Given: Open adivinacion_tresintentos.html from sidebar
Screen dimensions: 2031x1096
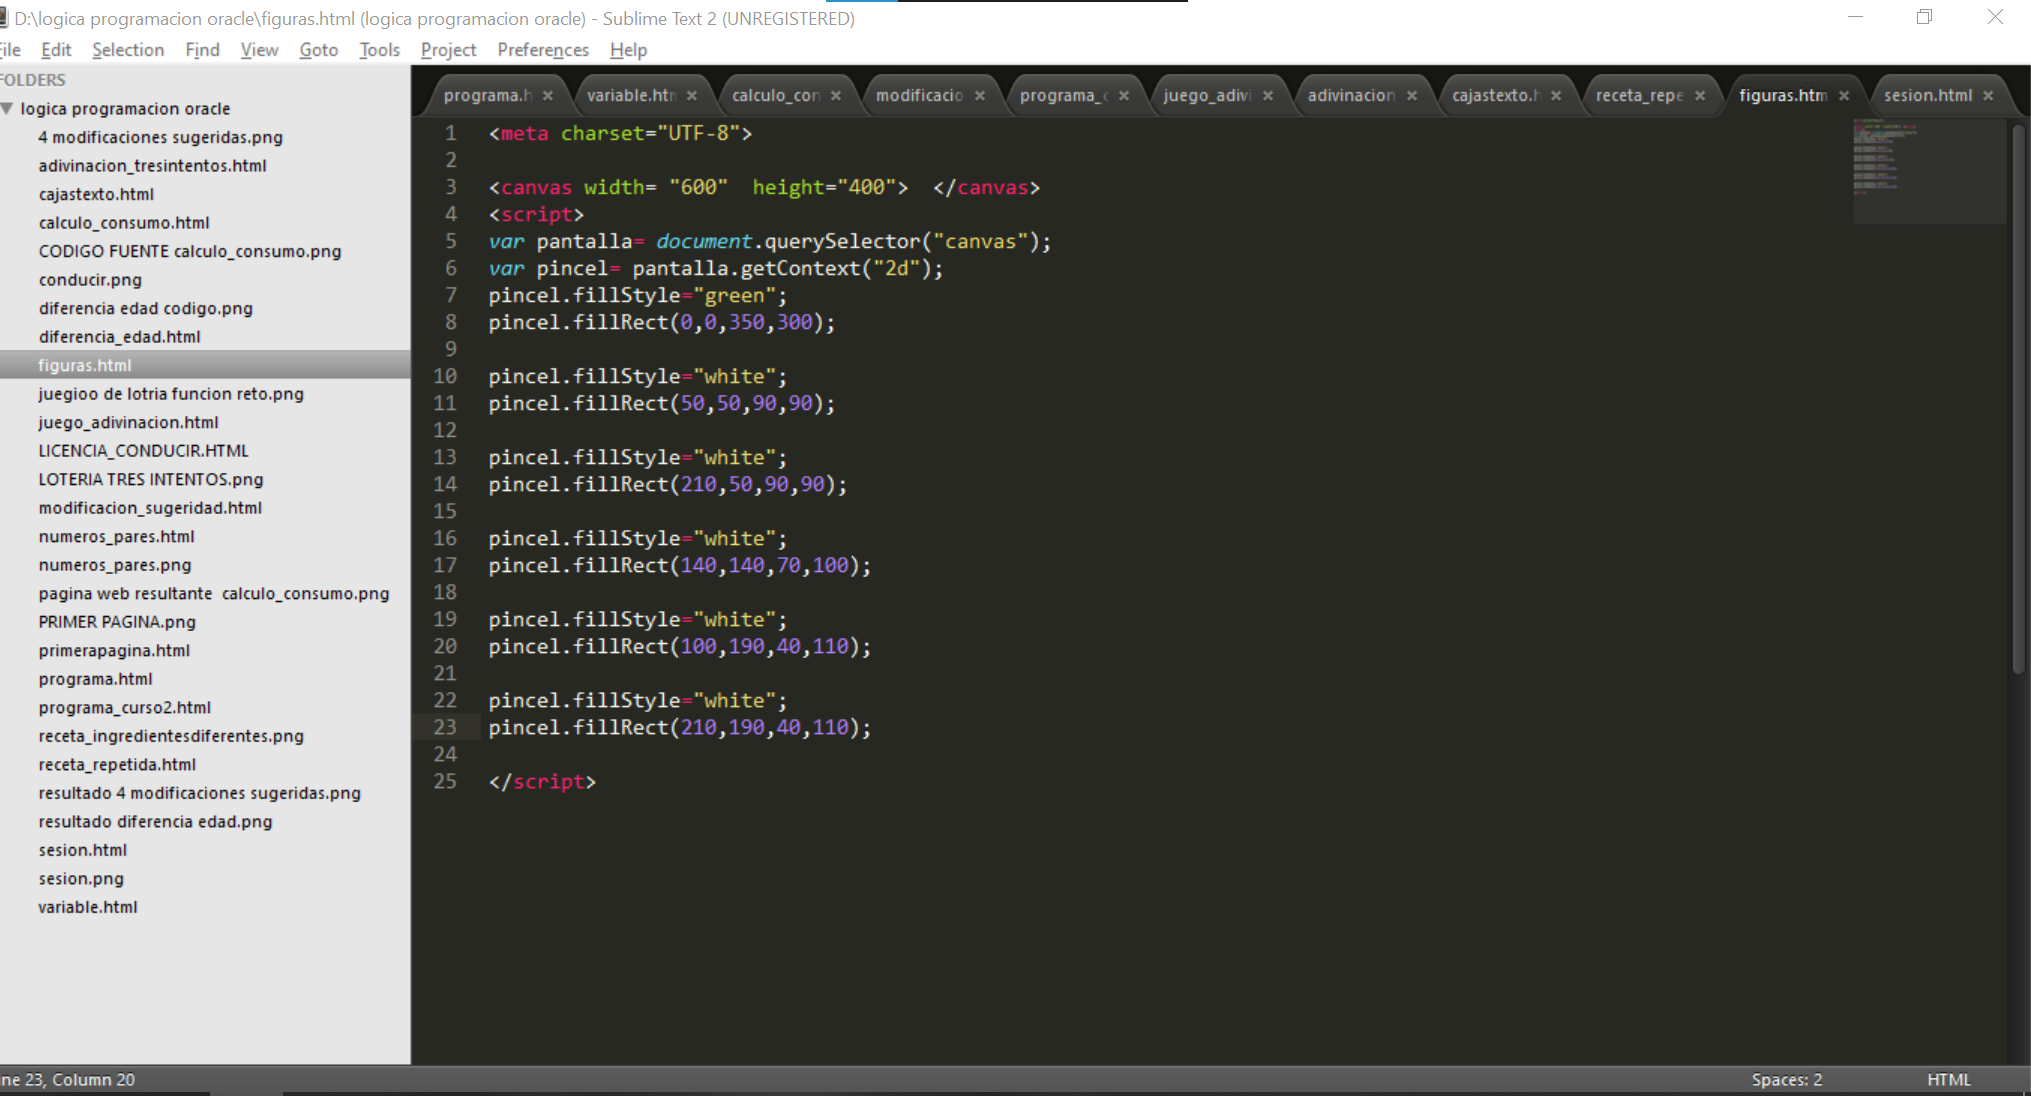Looking at the screenshot, I should tap(153, 166).
